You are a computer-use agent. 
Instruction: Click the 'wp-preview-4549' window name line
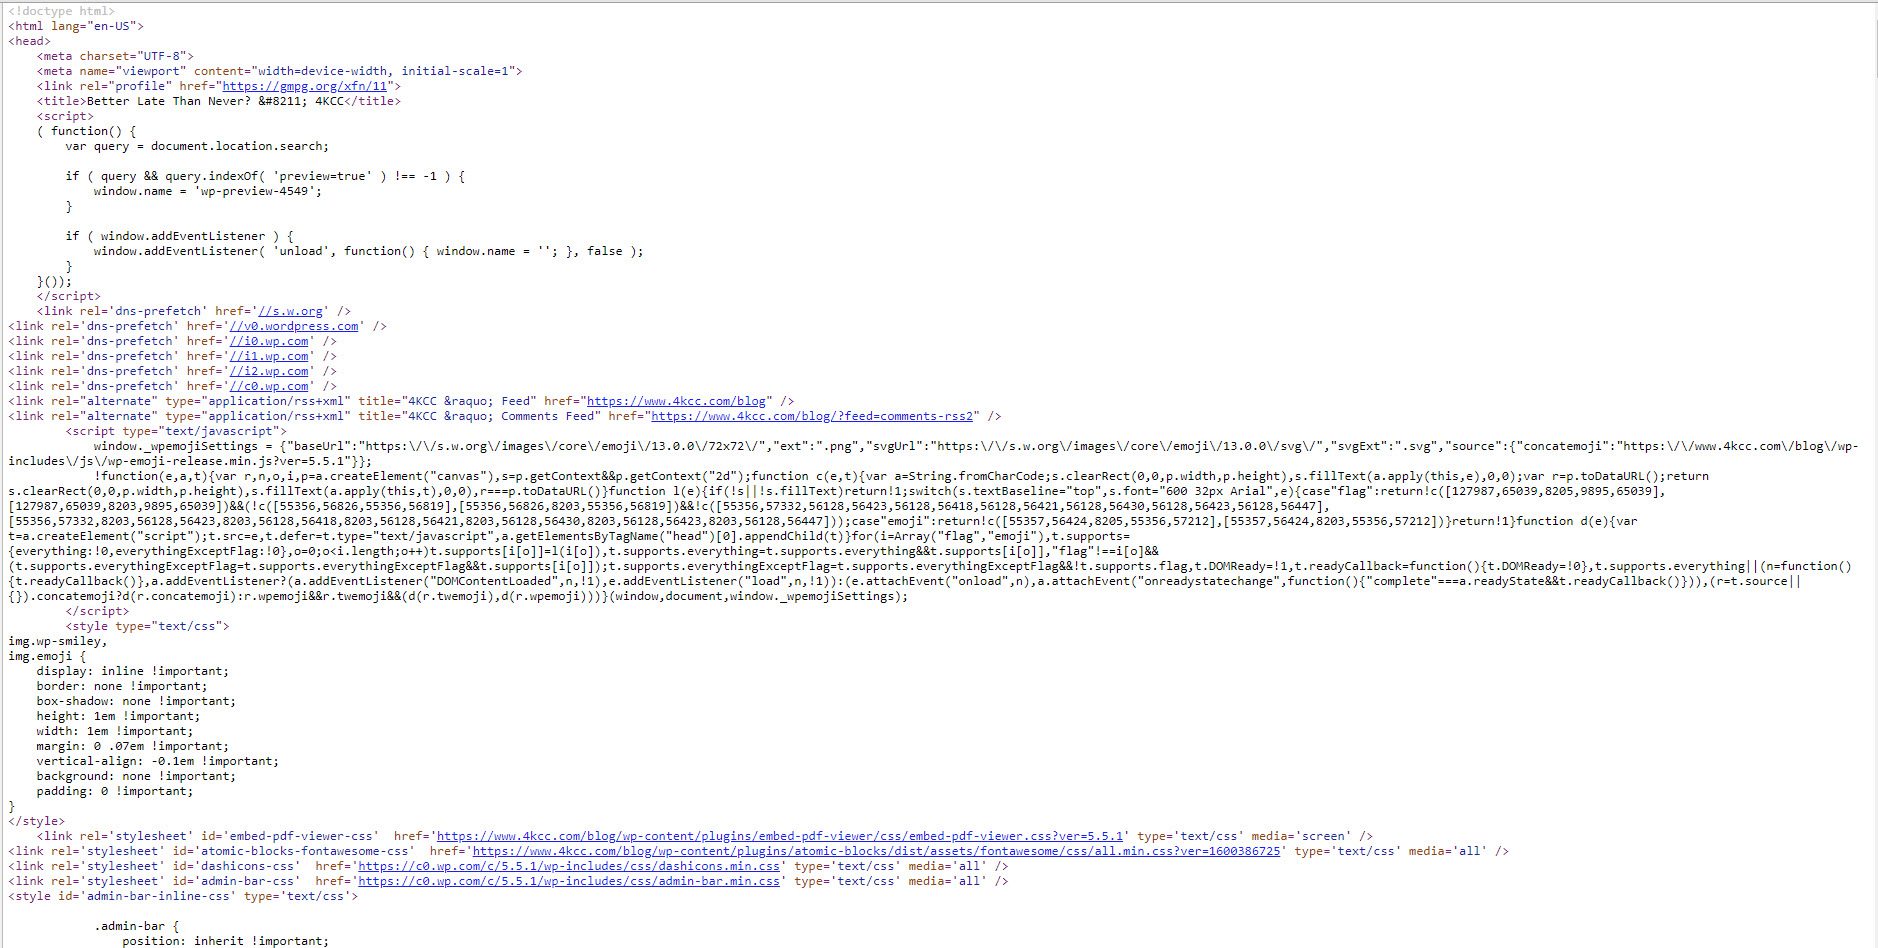(x=208, y=191)
